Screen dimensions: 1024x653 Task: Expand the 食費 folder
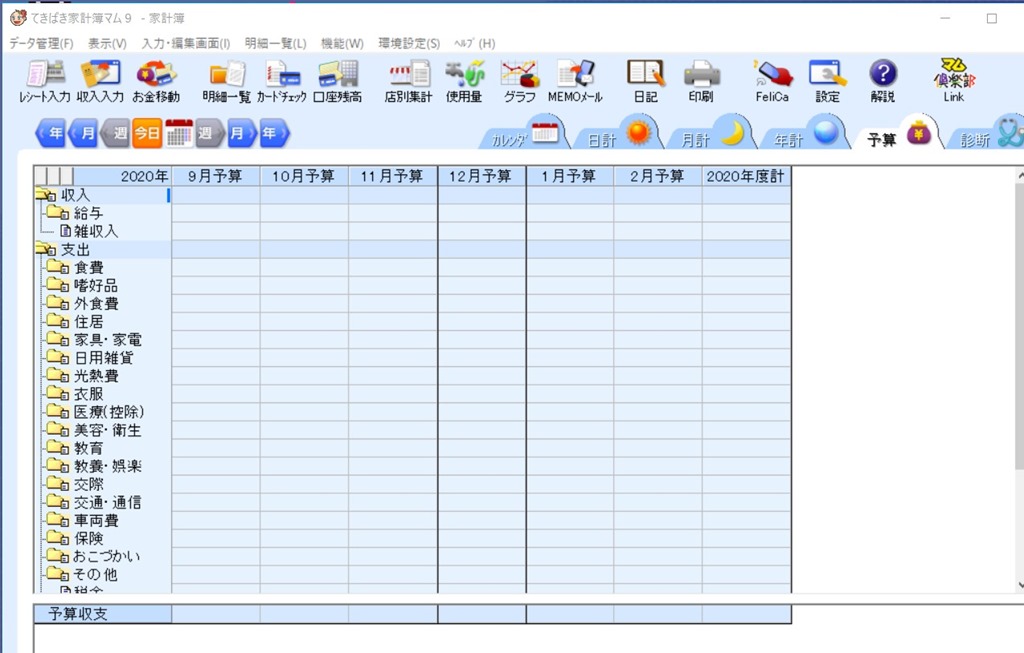click(56, 268)
